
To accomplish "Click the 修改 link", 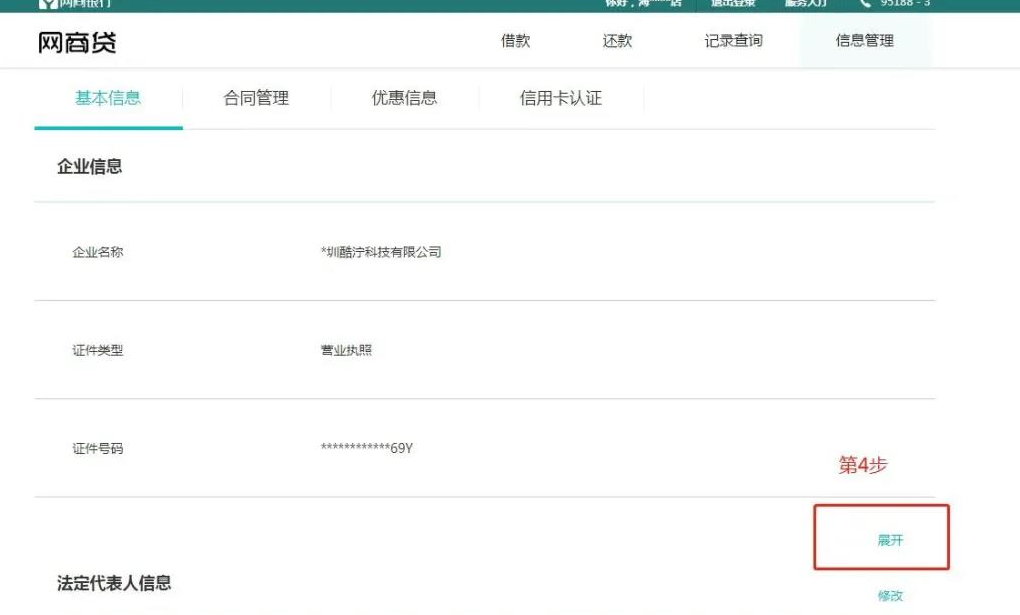I will 891,595.
